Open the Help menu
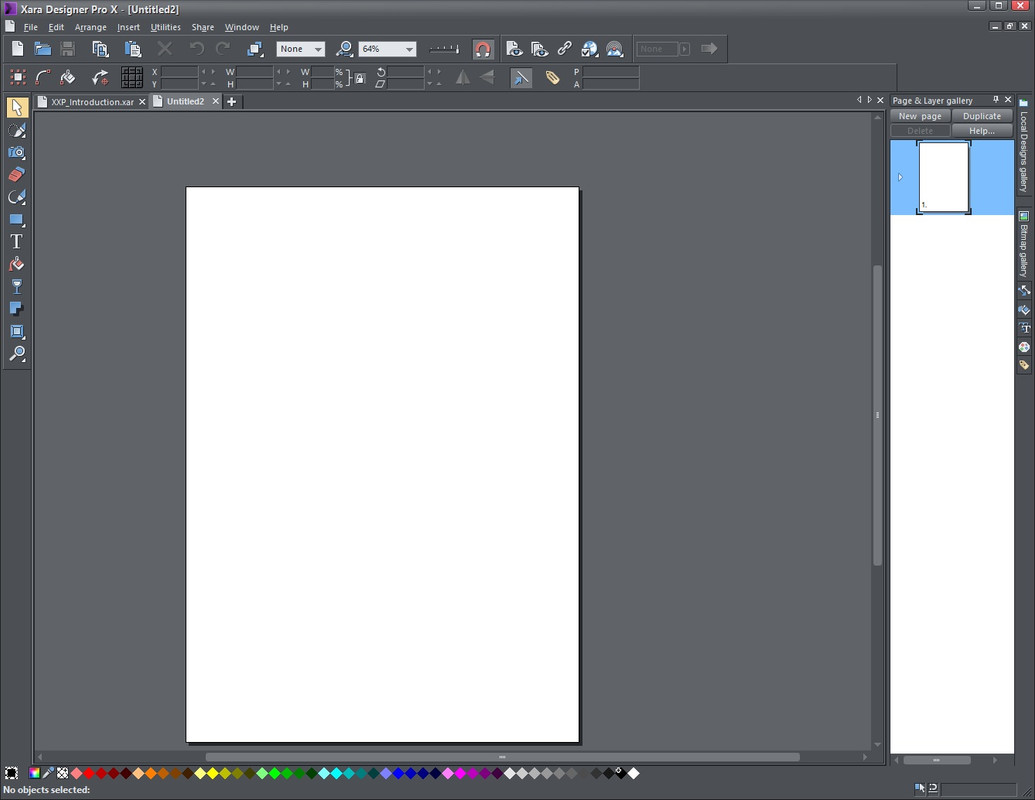The width and height of the screenshot is (1035, 800). pos(279,27)
